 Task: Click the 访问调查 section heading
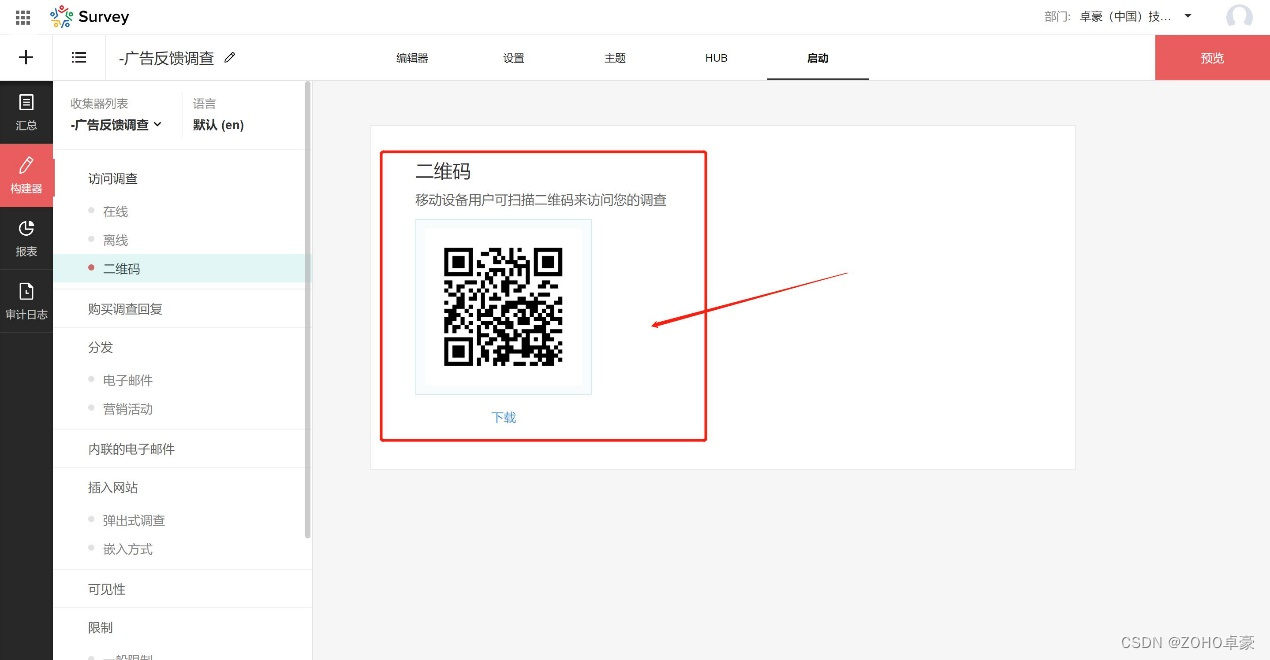[113, 179]
